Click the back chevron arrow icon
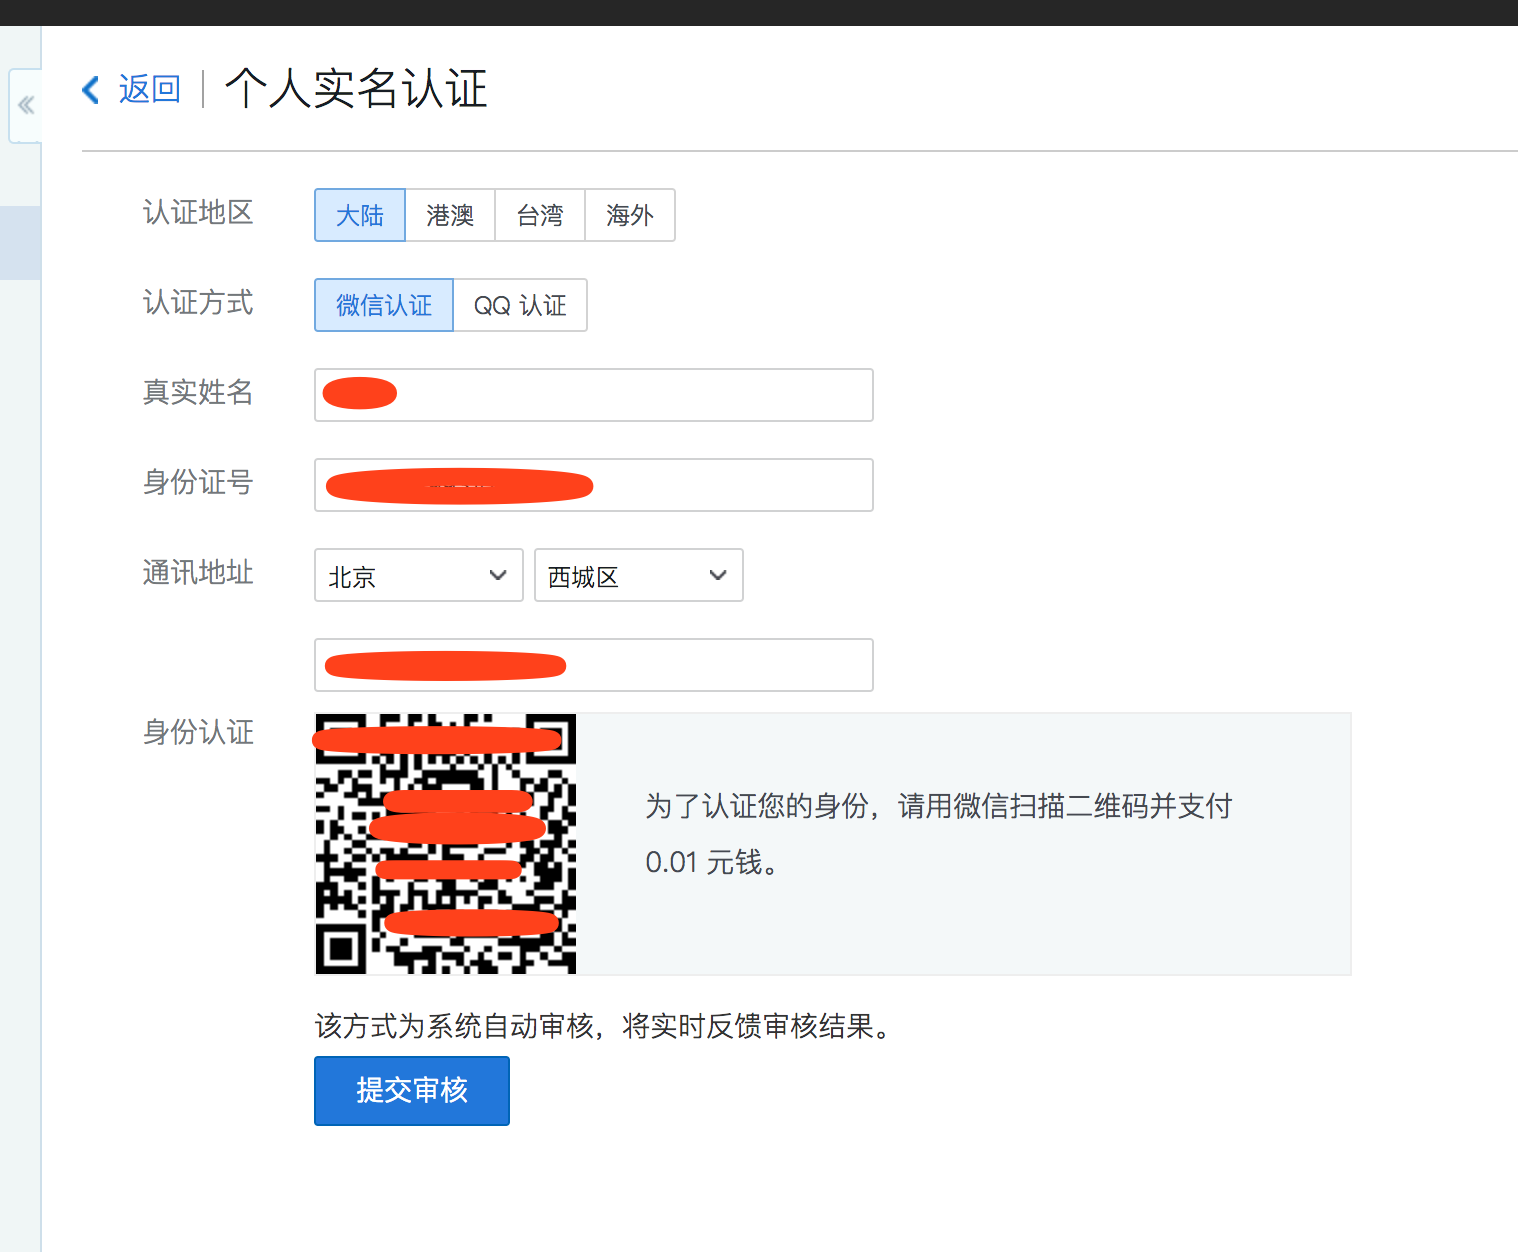This screenshot has height=1252, width=1518. tap(91, 90)
